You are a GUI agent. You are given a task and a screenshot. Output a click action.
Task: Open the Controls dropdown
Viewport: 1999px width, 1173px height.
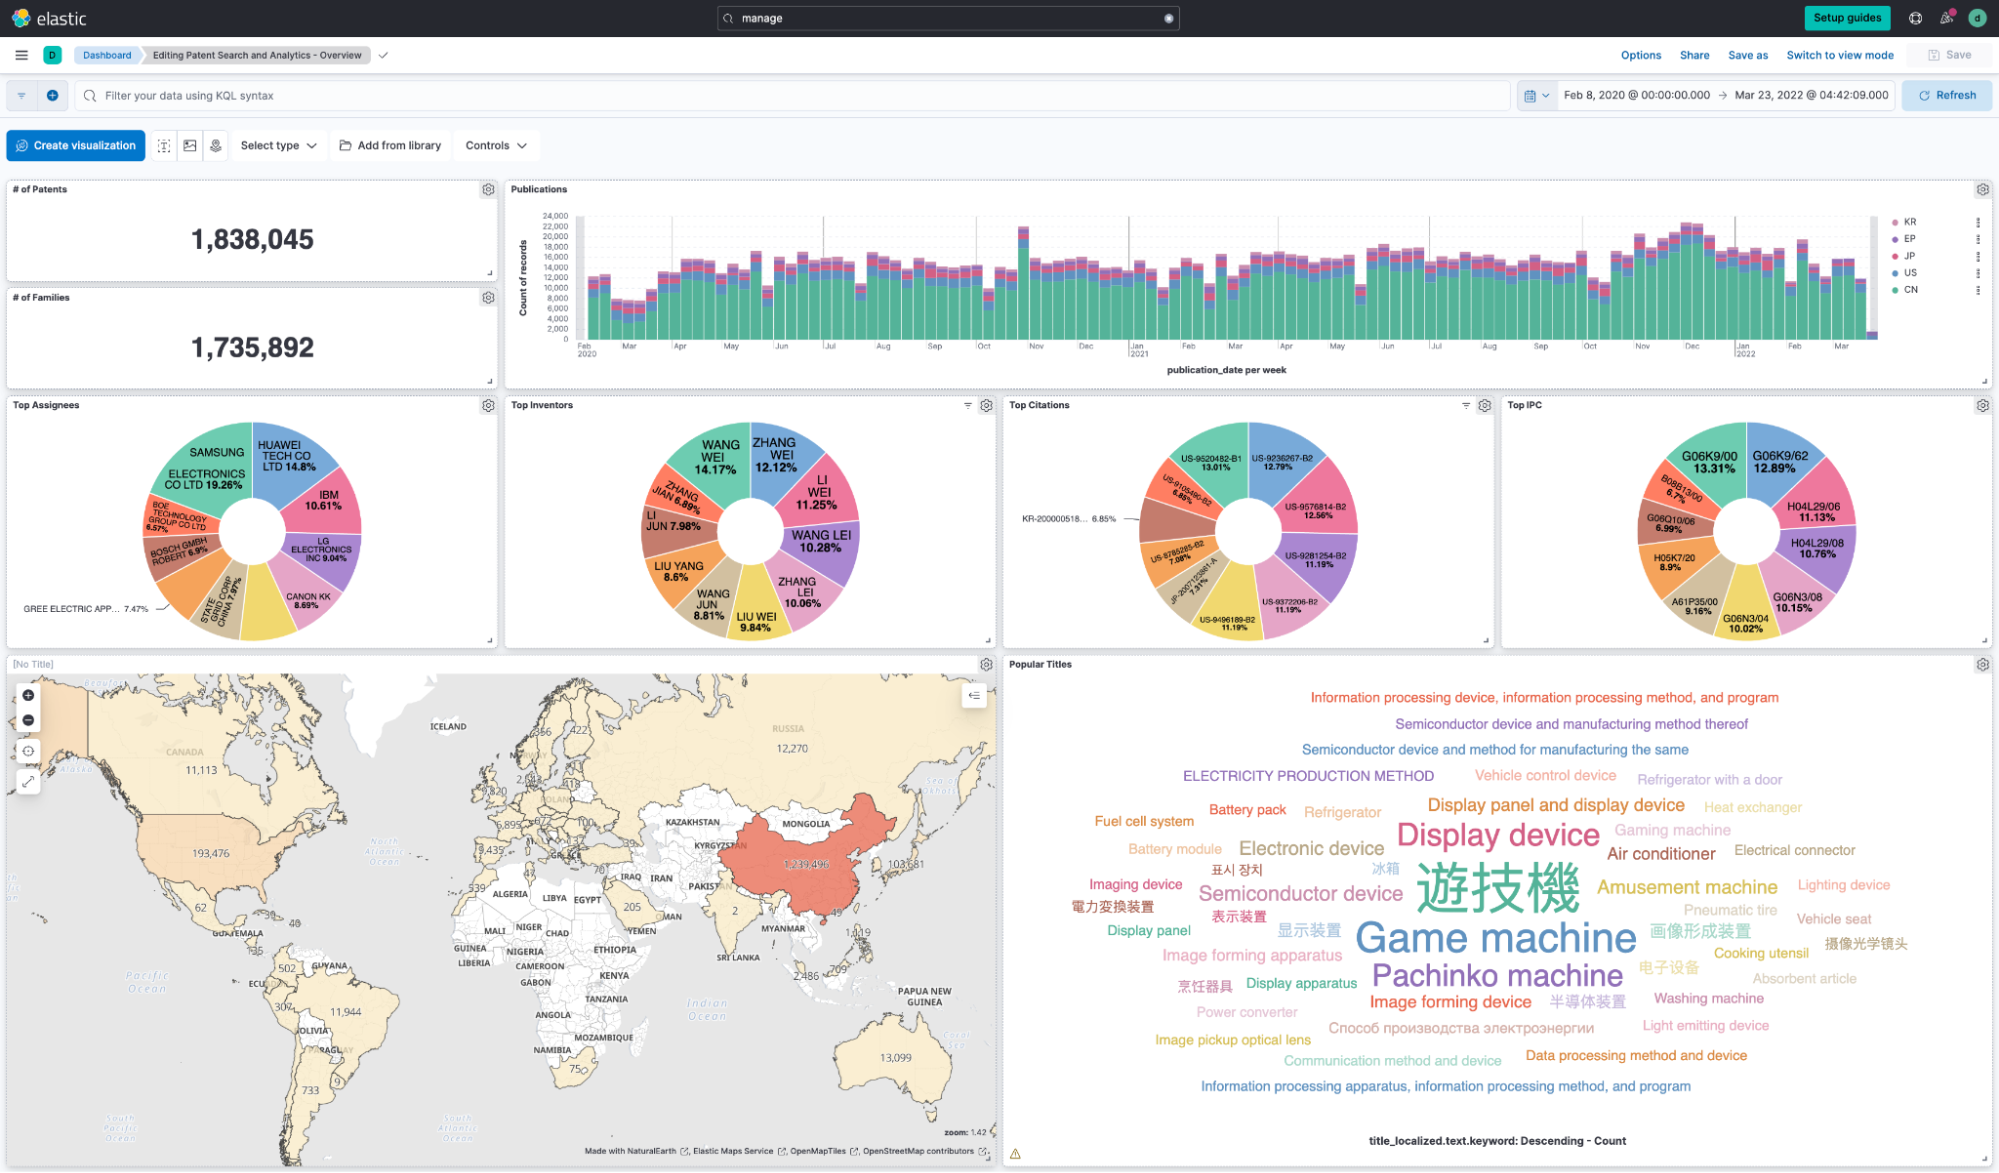tap(496, 145)
